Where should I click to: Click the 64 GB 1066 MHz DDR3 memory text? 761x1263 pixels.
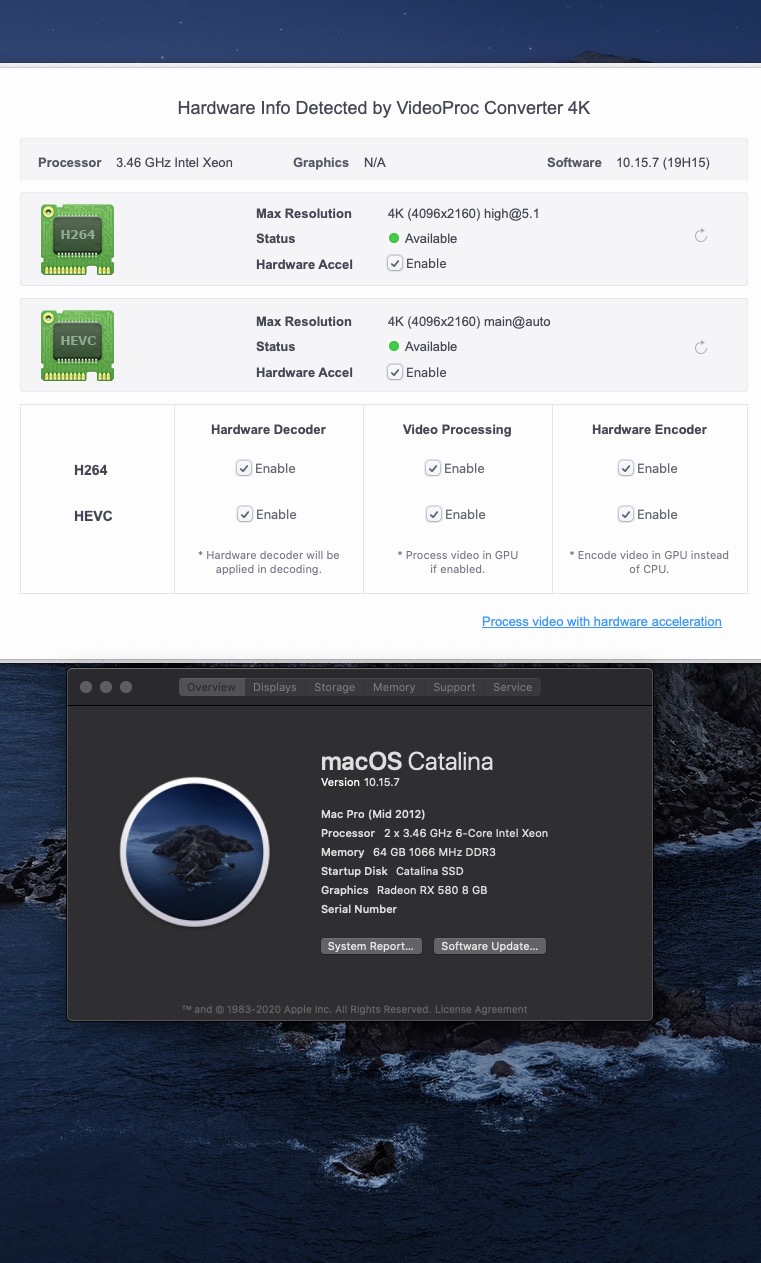tap(434, 852)
